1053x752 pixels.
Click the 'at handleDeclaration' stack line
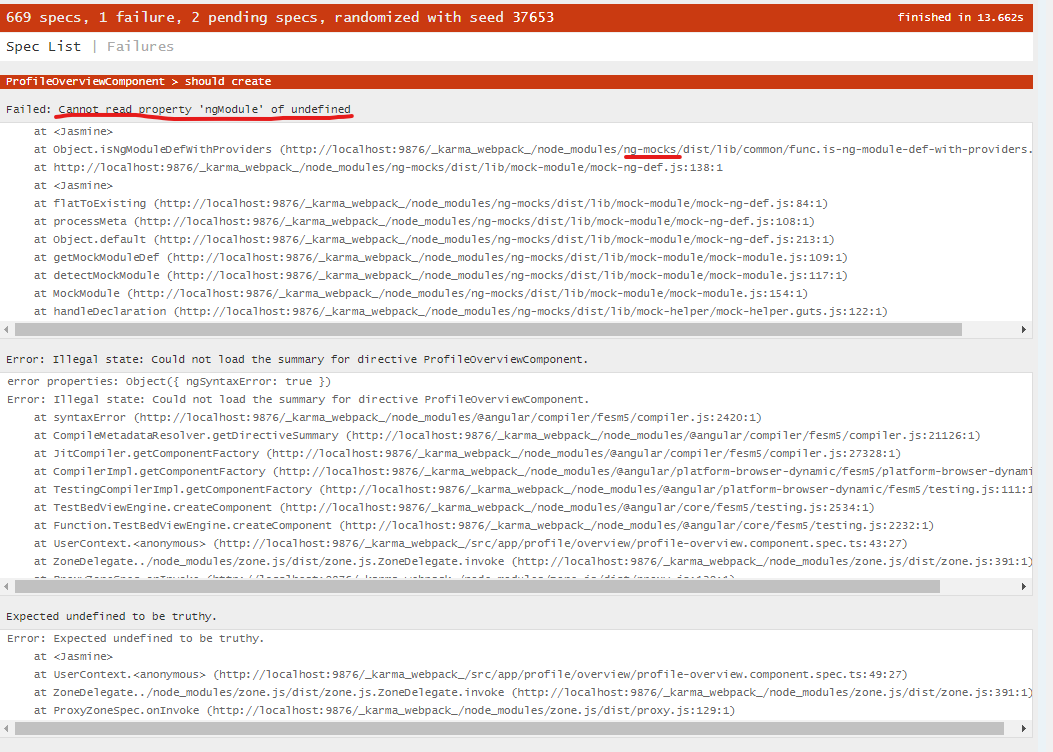pos(461,312)
